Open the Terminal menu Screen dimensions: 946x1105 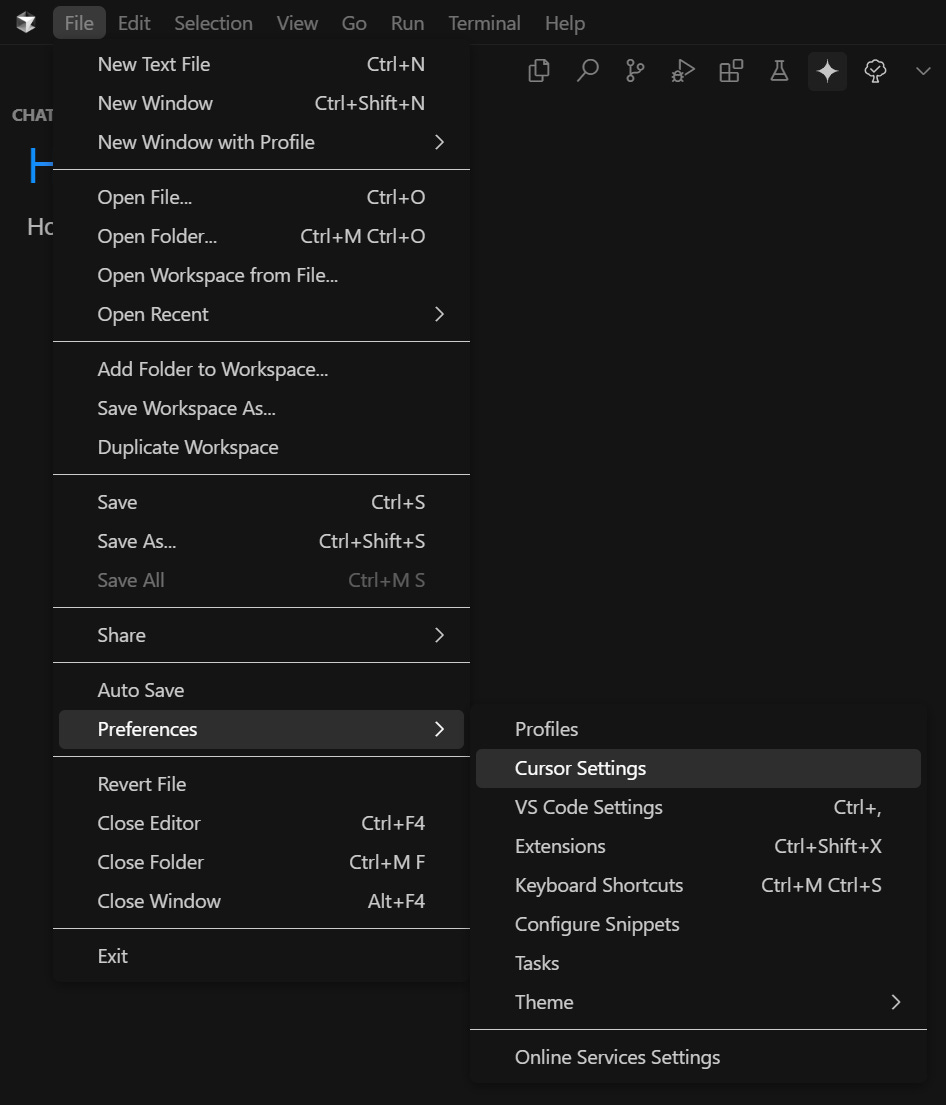[484, 22]
